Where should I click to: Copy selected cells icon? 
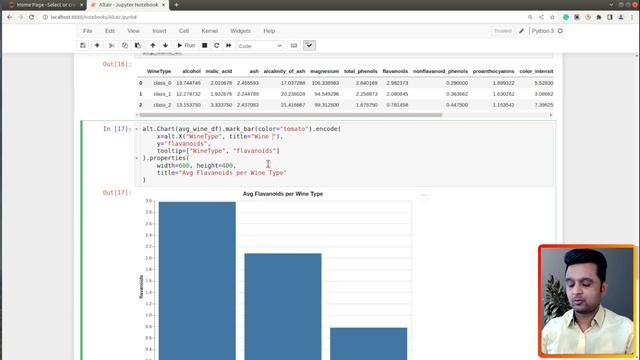(125, 46)
